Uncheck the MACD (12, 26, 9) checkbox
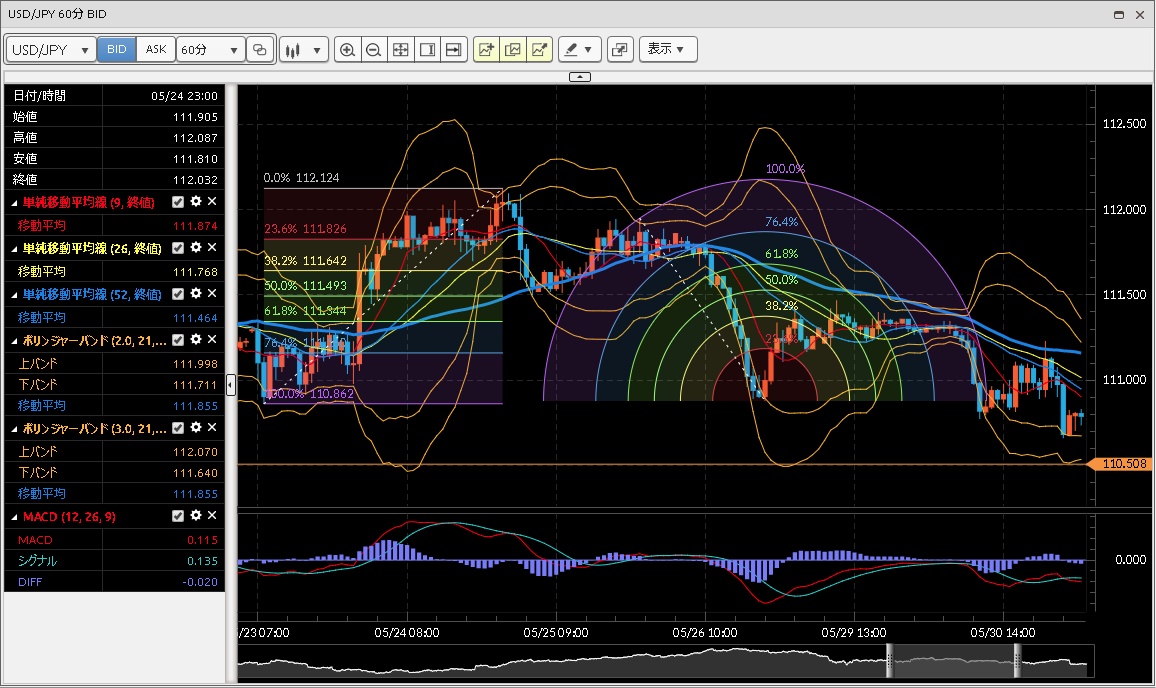 (x=178, y=516)
